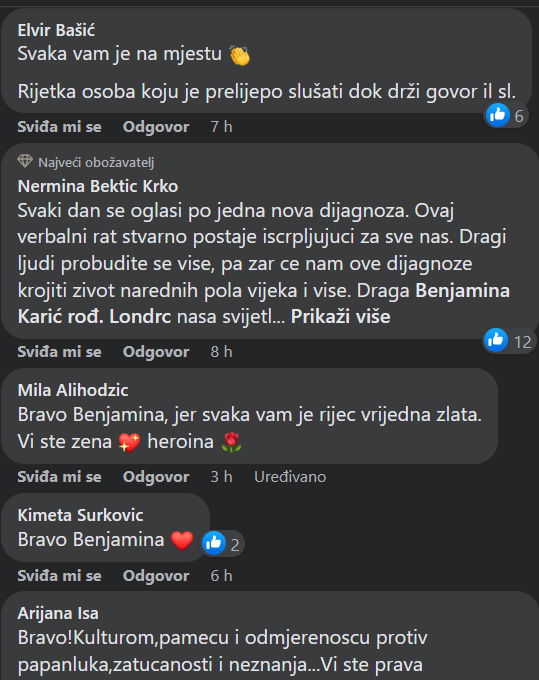Like Mila Alihodzic's comment

point(59,477)
